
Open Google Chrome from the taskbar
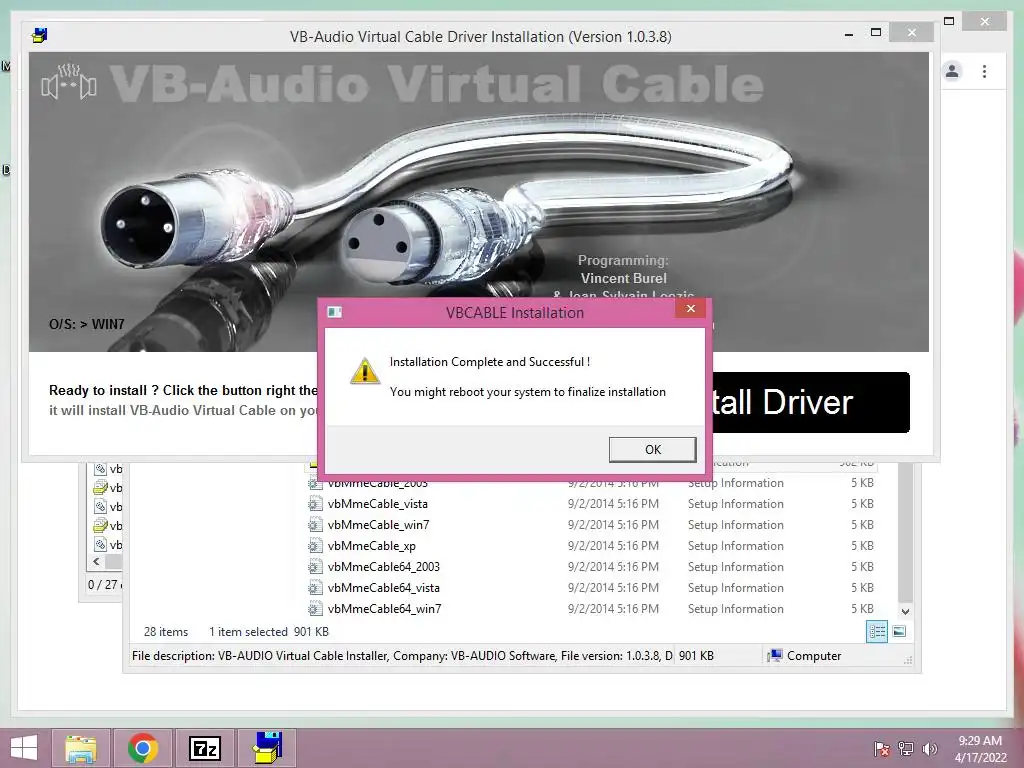pos(143,748)
